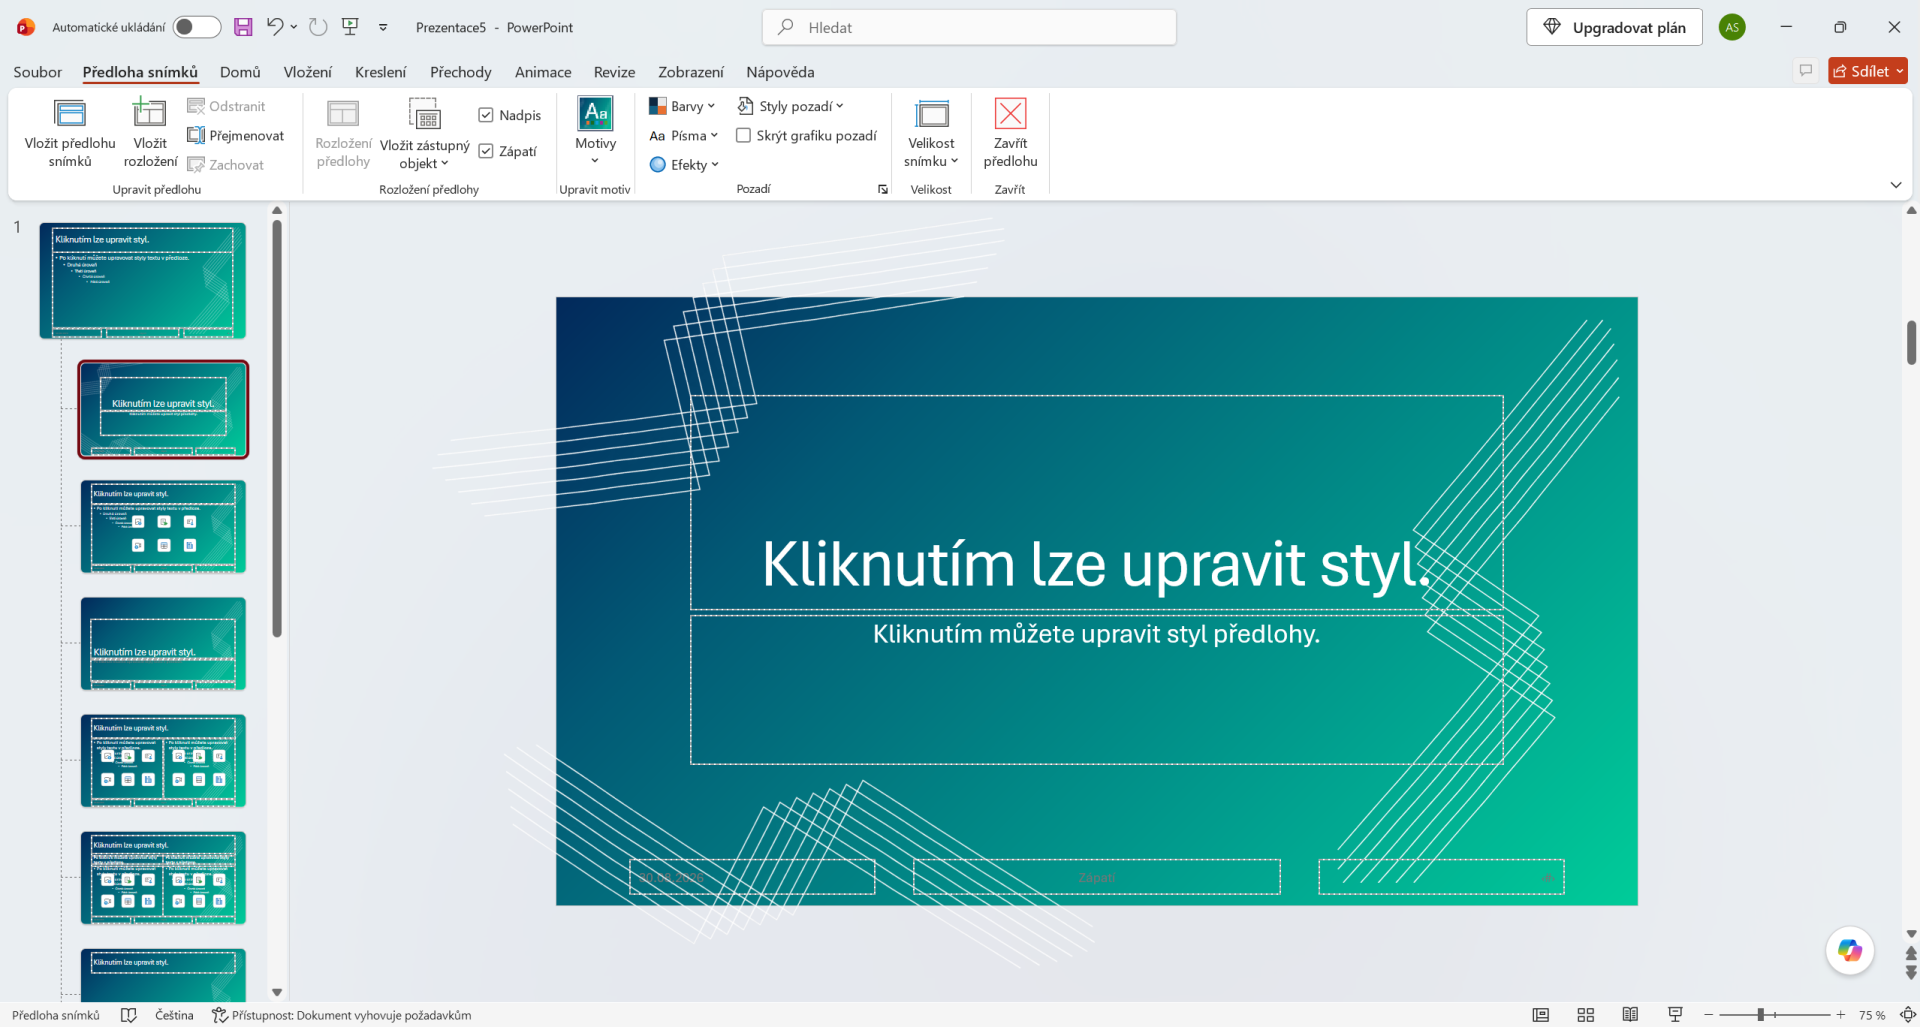Open the Soubor menu
Image resolution: width=1920 pixels, height=1027 pixels.
[38, 72]
